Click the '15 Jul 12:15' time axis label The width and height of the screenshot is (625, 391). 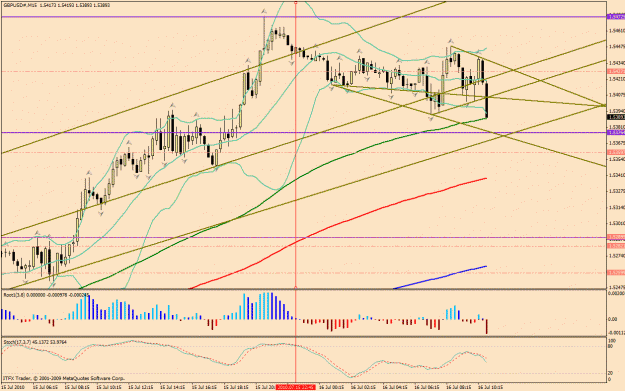[141, 387]
